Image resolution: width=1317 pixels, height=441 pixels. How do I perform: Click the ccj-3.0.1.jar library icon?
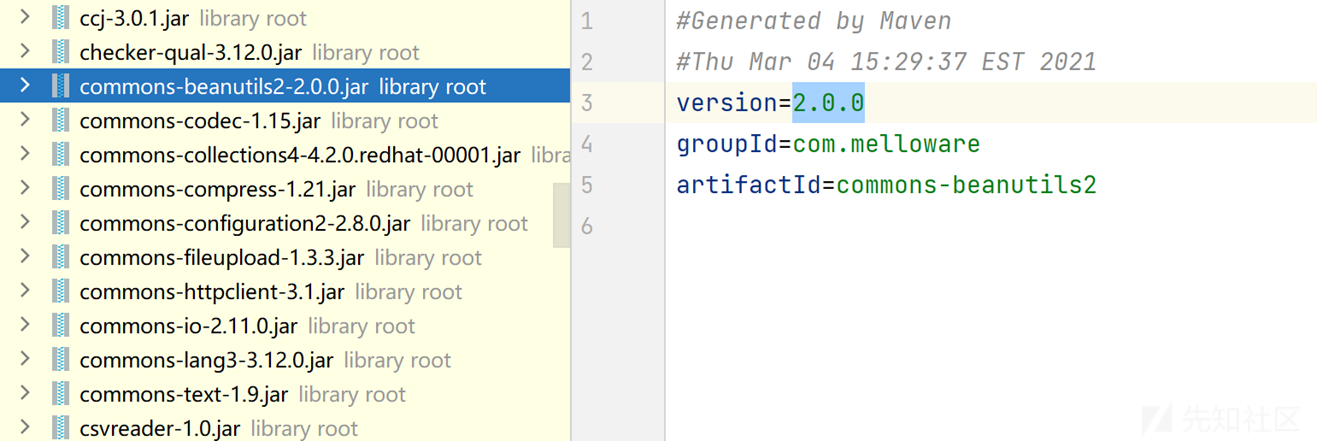(x=61, y=18)
